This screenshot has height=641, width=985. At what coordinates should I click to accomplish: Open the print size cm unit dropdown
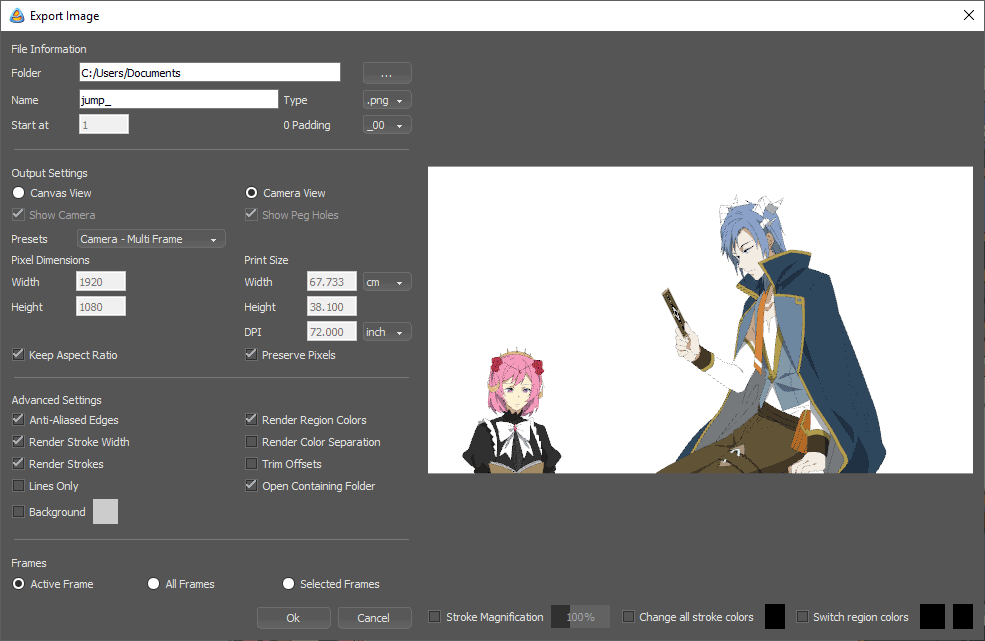(x=387, y=282)
